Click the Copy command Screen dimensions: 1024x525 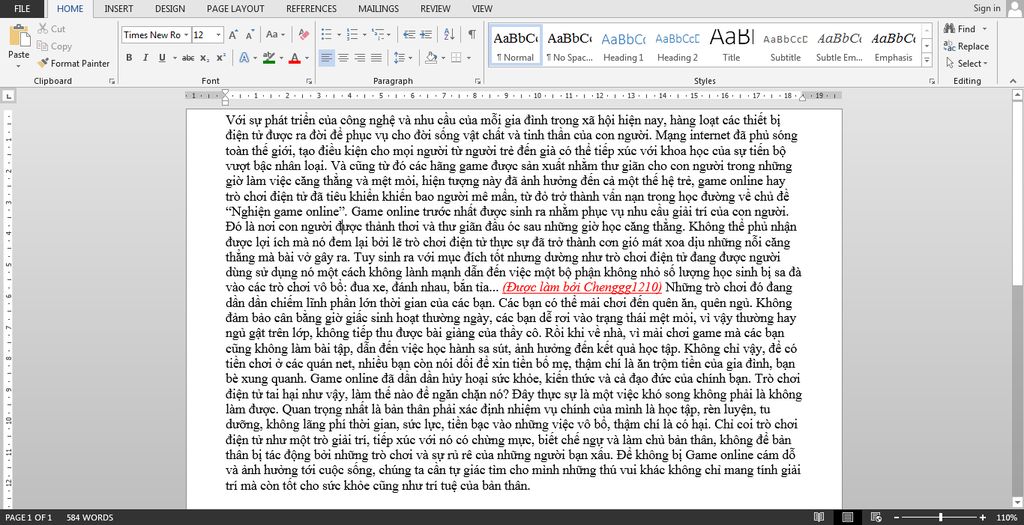pos(54,46)
